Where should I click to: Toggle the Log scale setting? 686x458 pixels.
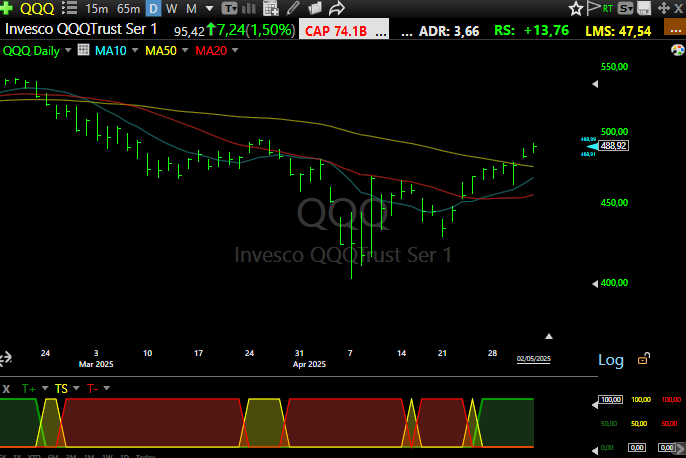[x=611, y=360]
